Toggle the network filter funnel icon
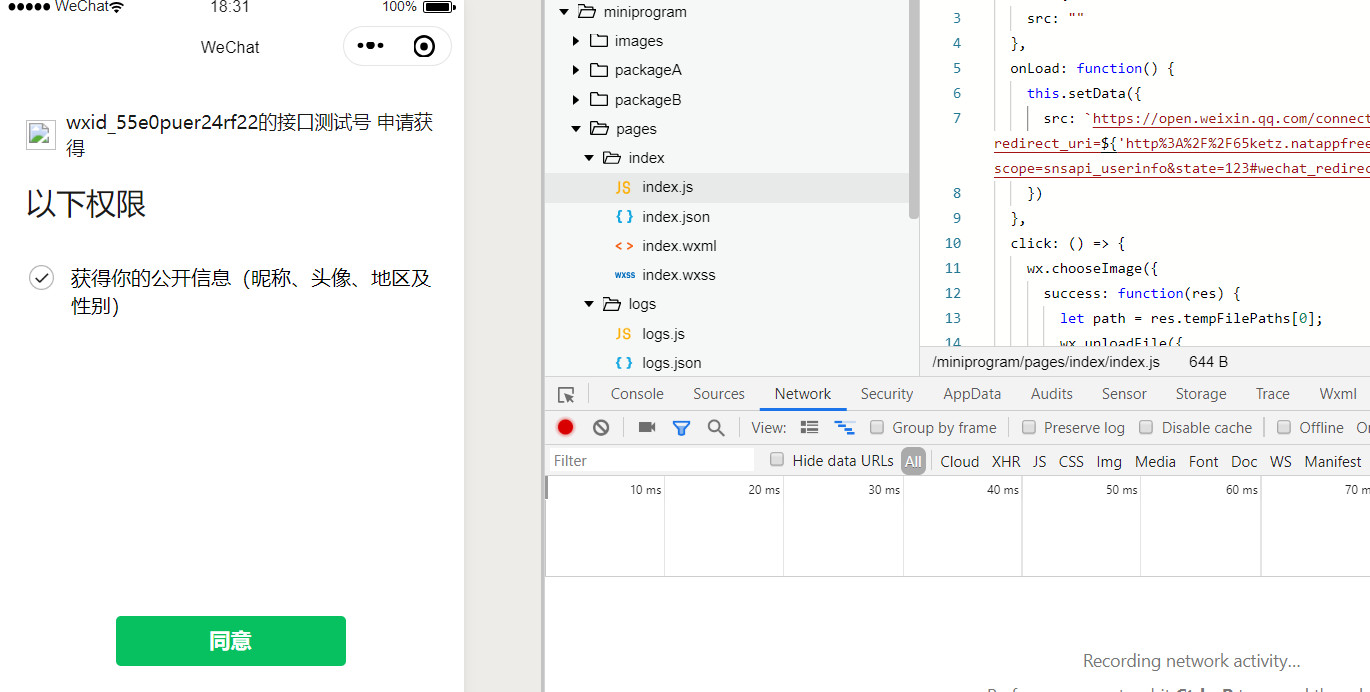The height and width of the screenshot is (692, 1370). click(x=681, y=427)
